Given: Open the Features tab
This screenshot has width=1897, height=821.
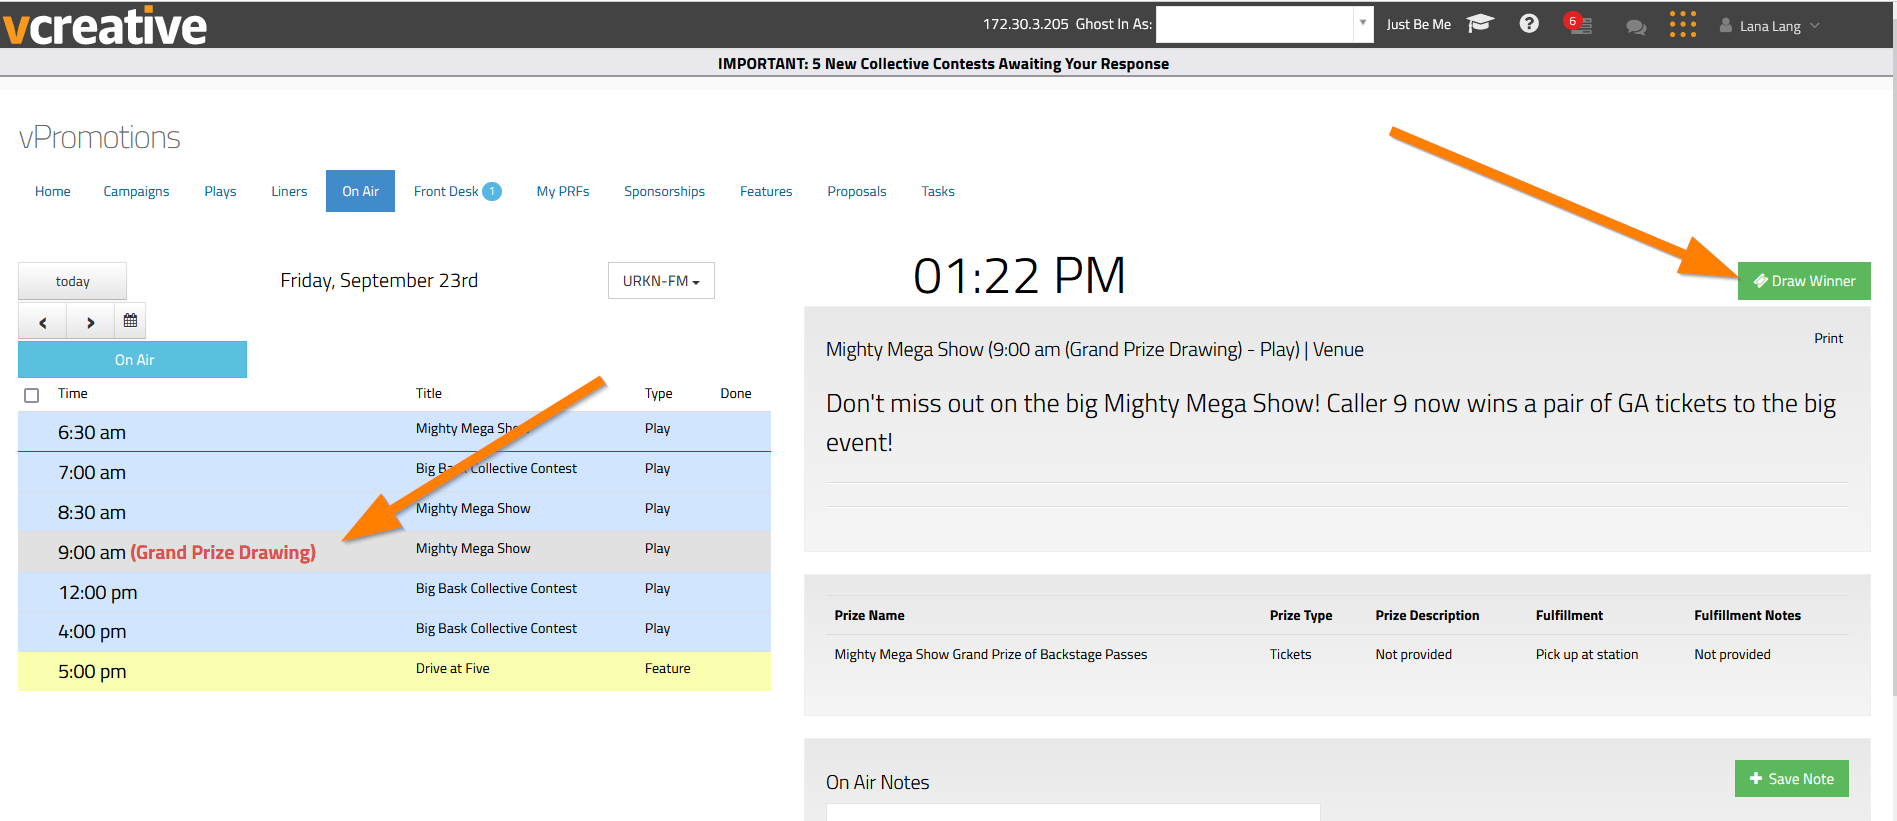Looking at the screenshot, I should point(766,191).
